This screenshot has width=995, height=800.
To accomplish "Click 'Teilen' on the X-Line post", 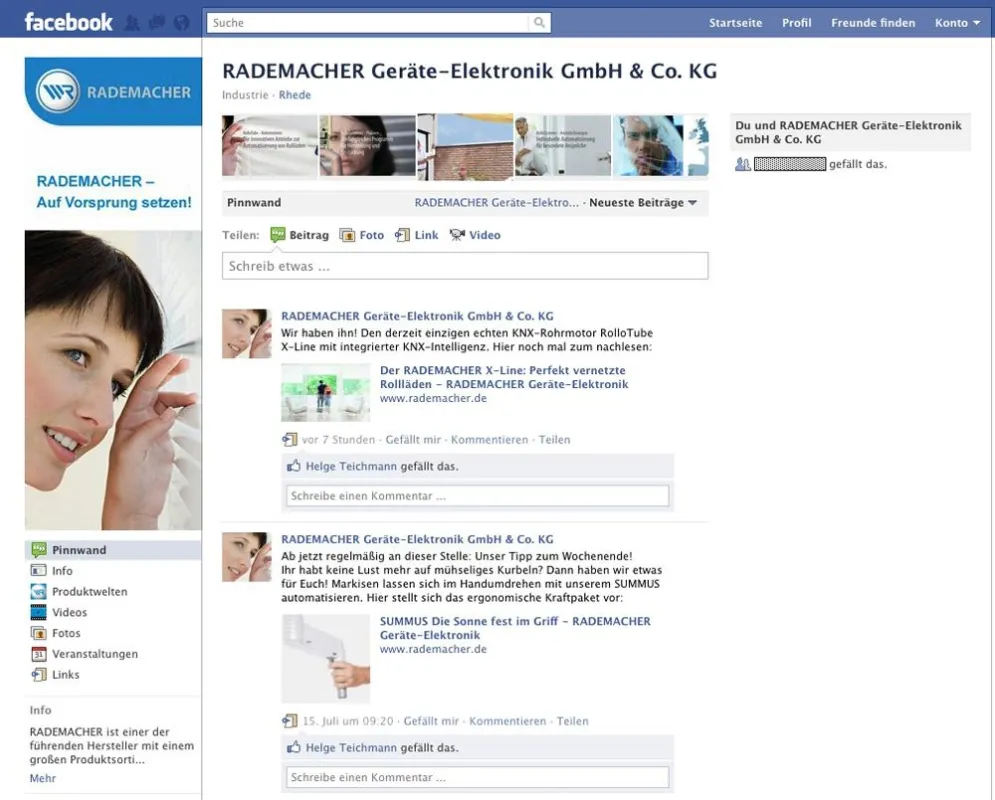I will [x=555, y=440].
